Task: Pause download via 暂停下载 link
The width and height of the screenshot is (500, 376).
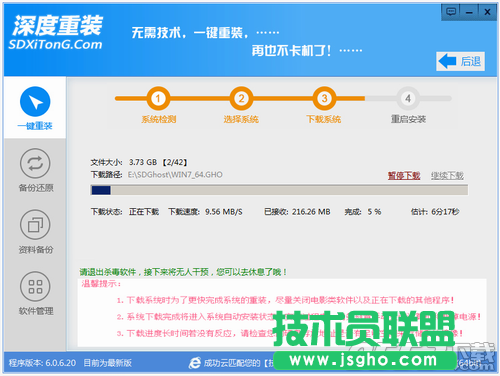Action: (404, 175)
